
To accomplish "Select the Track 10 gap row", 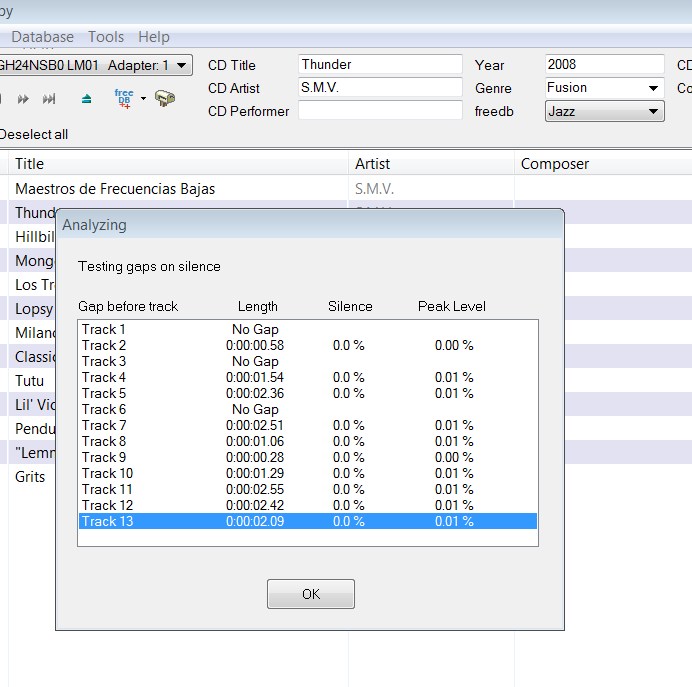I will [x=308, y=473].
